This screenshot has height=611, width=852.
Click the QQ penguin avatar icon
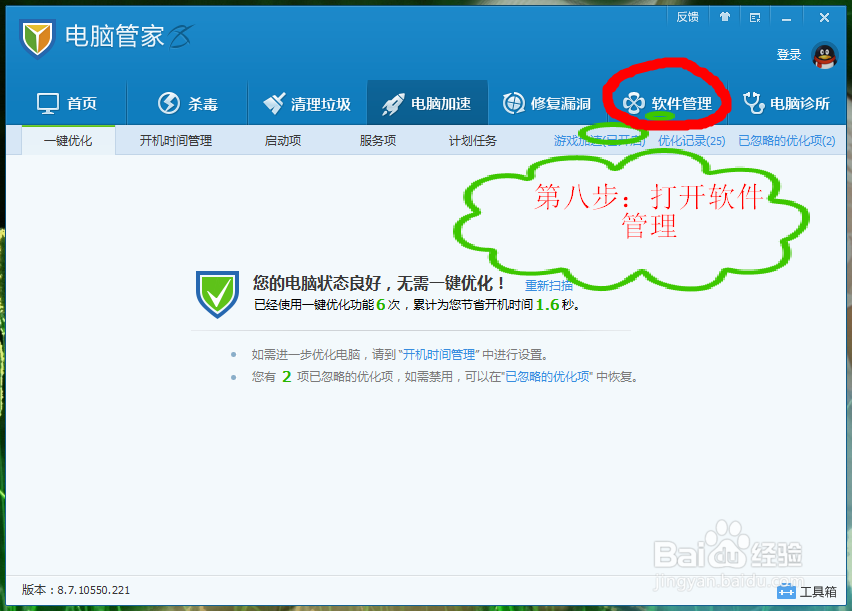tap(825, 55)
